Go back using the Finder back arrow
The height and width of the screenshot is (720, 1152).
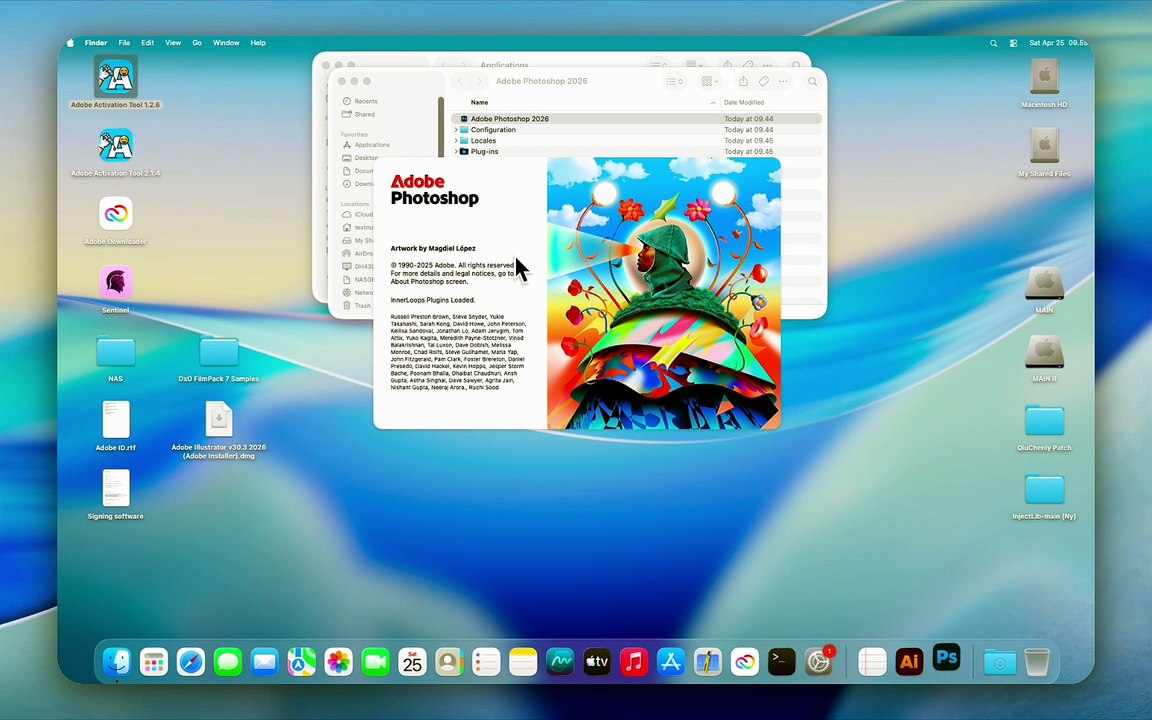click(461, 82)
